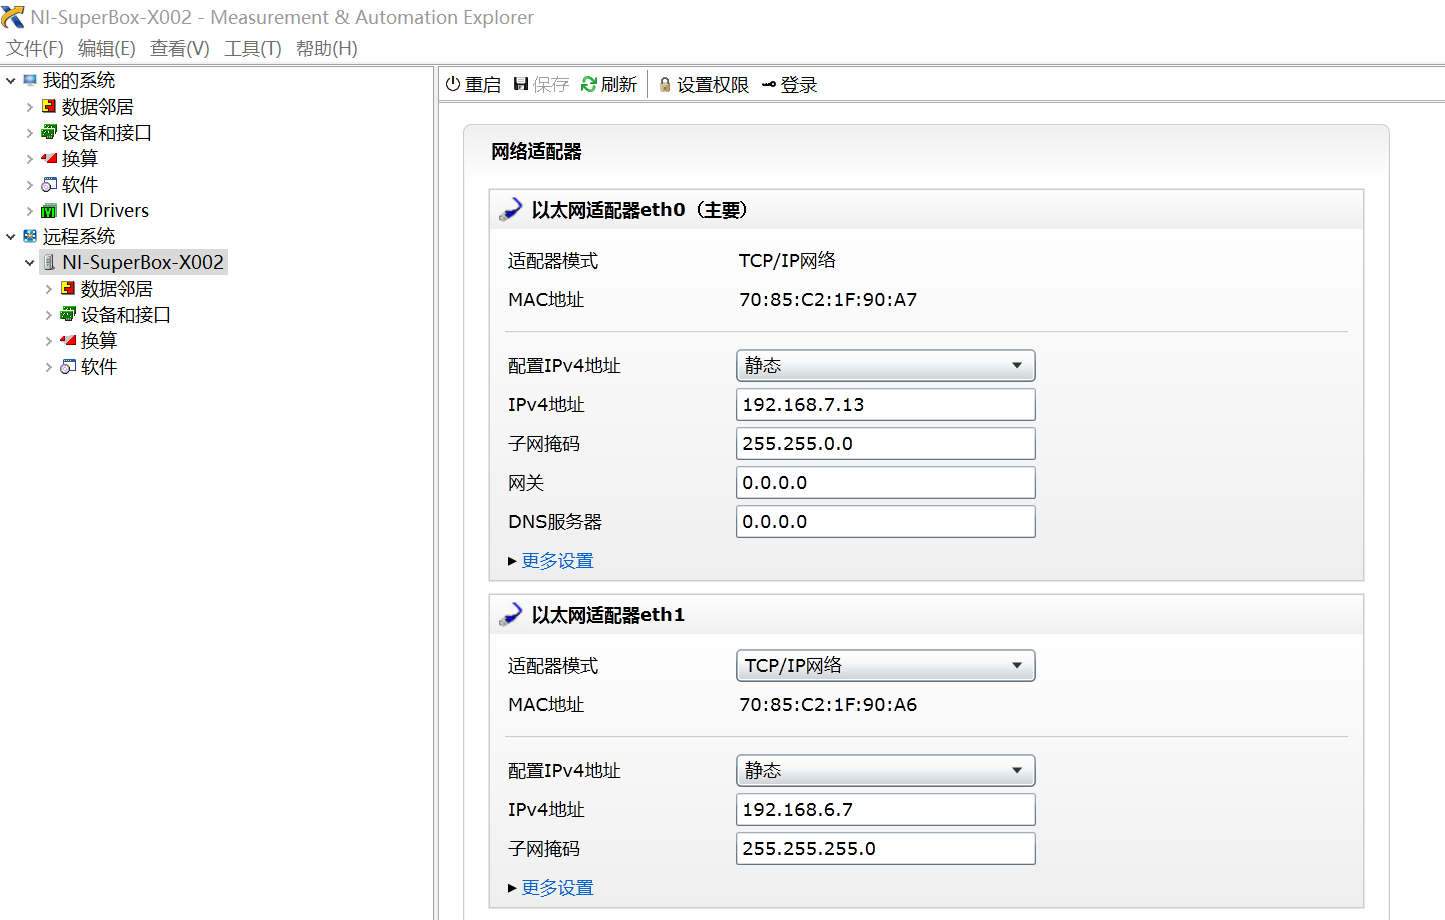Image resolution: width=1445 pixels, height=920 pixels.
Task: Select the 数据邻居 icon under 我的系统
Action: pos(49,106)
